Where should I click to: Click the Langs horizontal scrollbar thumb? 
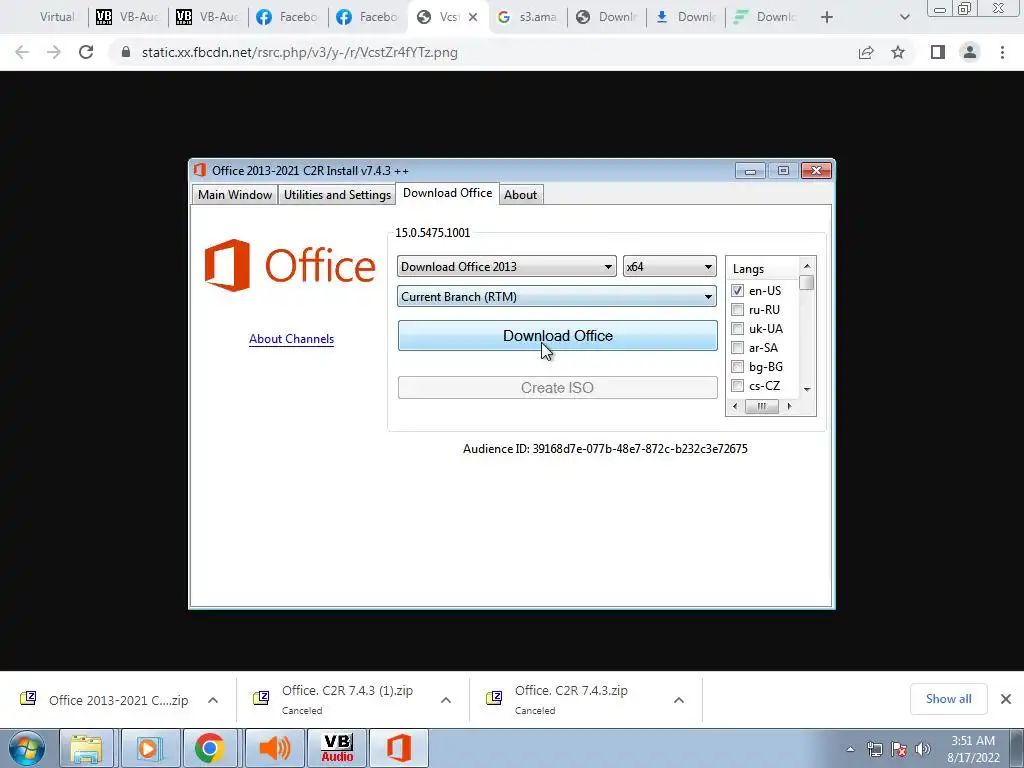pos(761,406)
